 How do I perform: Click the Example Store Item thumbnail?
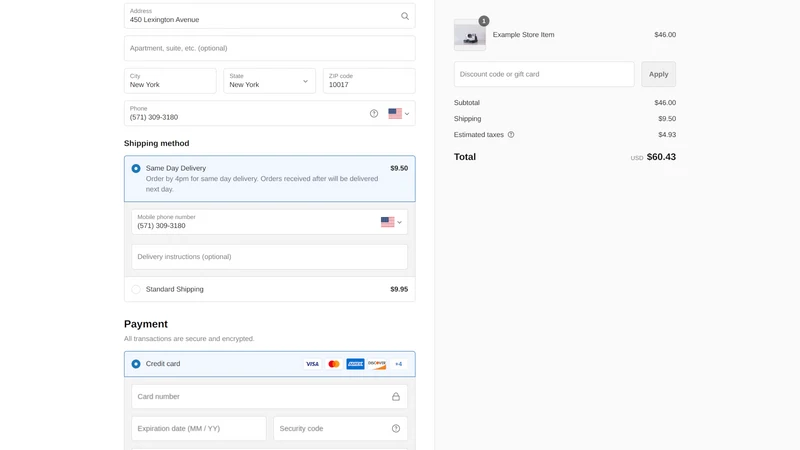(x=470, y=35)
